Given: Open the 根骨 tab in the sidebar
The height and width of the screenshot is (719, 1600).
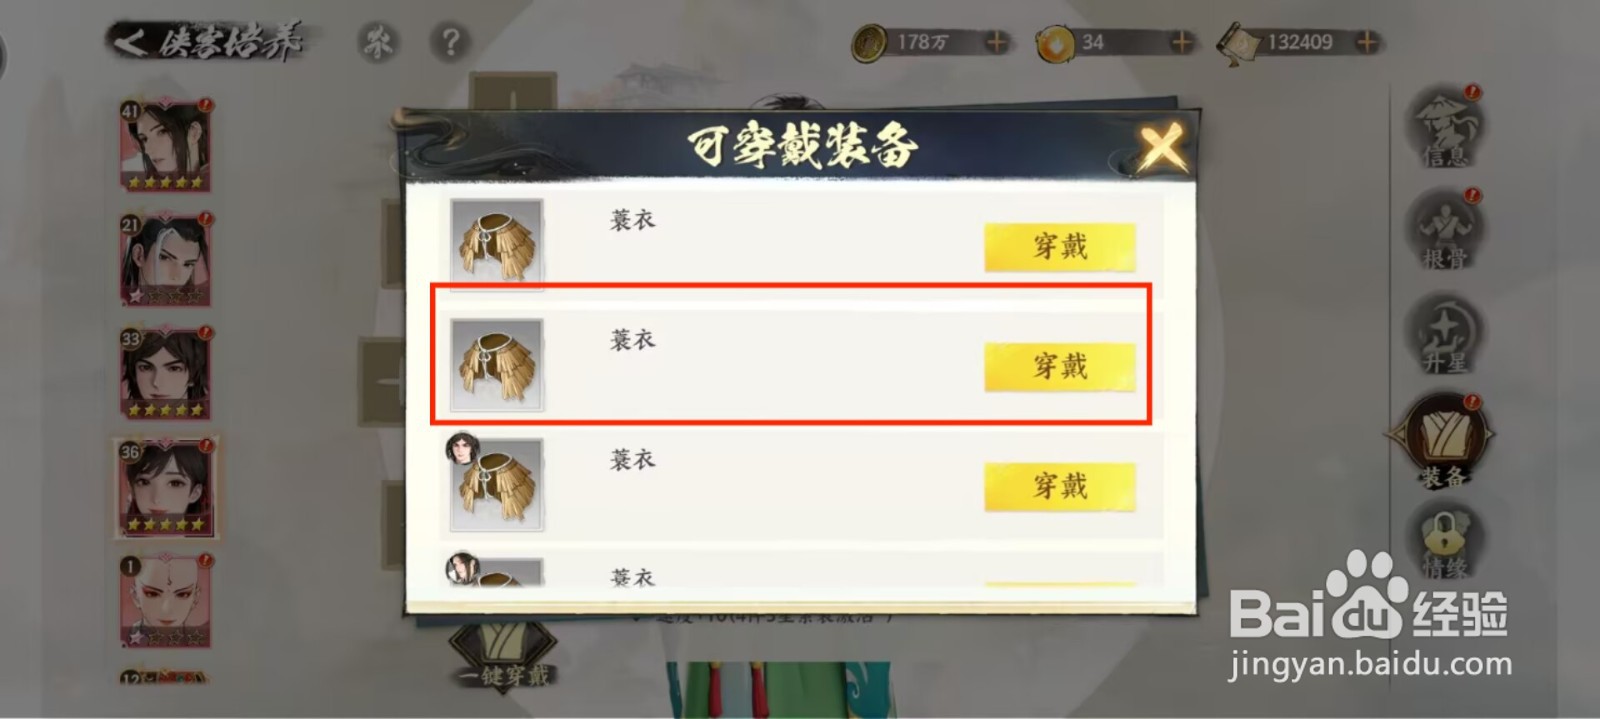Looking at the screenshot, I should (1446, 231).
